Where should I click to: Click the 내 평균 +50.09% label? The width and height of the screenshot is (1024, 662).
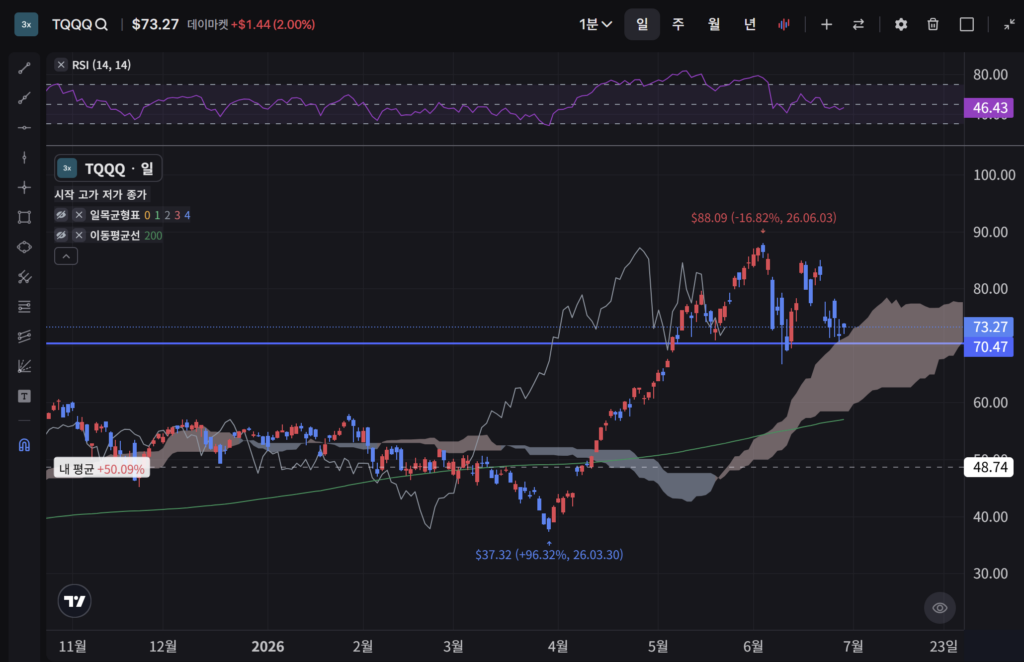102,469
